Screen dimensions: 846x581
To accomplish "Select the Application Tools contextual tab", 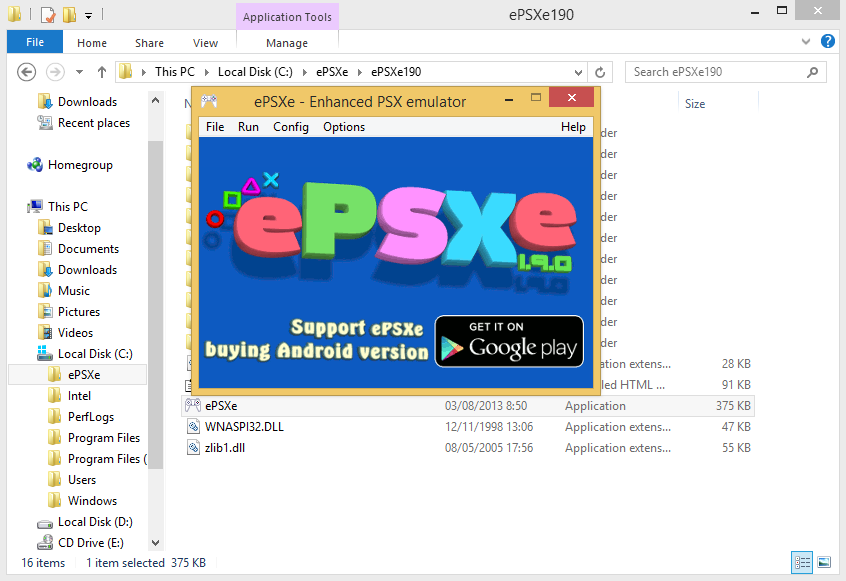I will coord(287,17).
